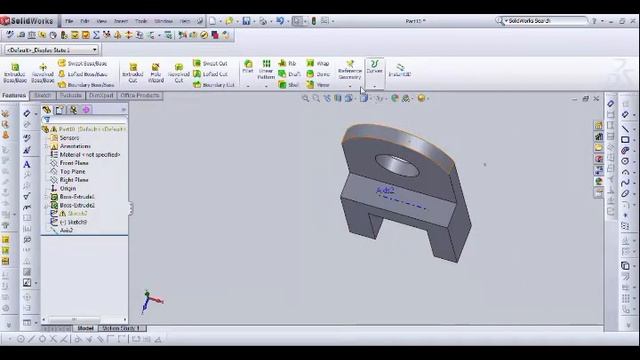
Task: Launch Instant3D mode
Action: coord(400,70)
